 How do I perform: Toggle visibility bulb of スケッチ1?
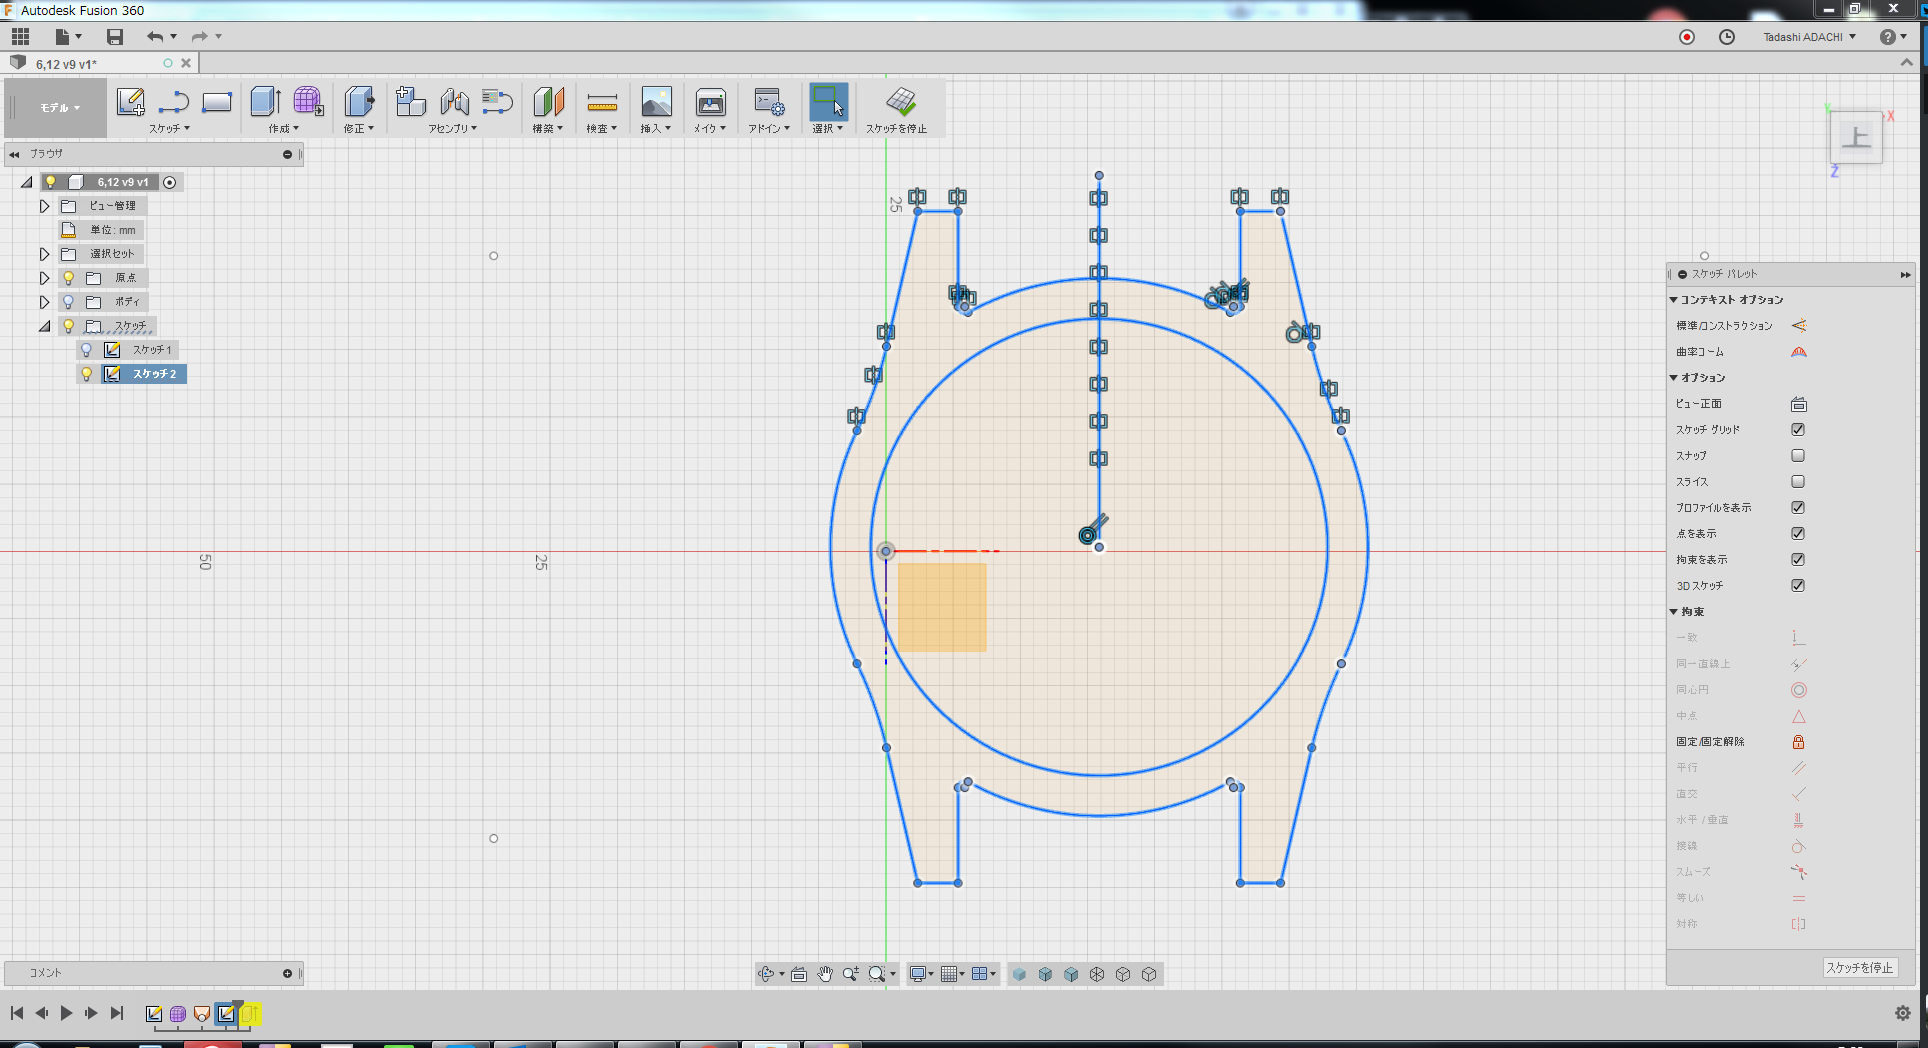click(87, 350)
